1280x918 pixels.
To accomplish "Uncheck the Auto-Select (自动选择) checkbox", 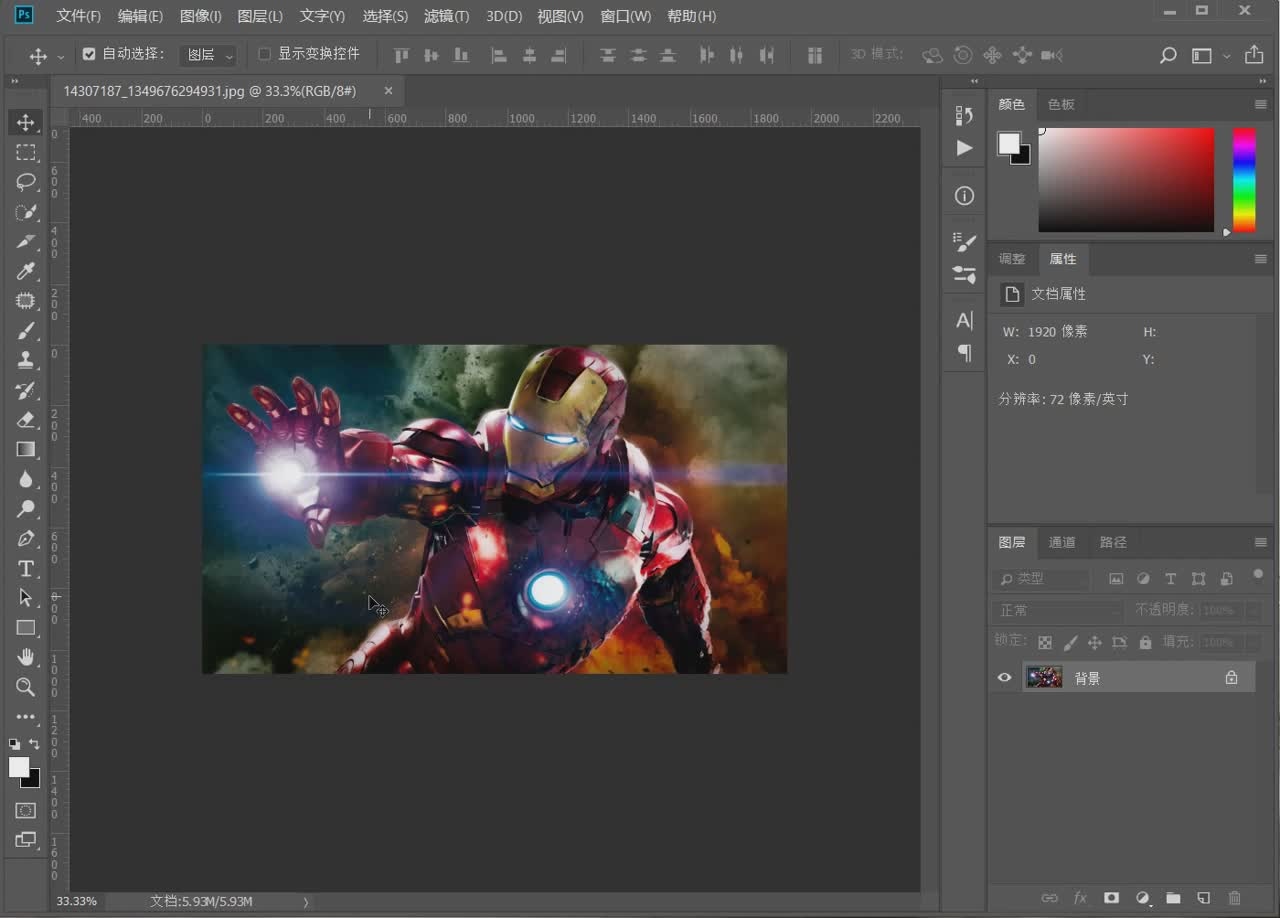I will (x=89, y=54).
